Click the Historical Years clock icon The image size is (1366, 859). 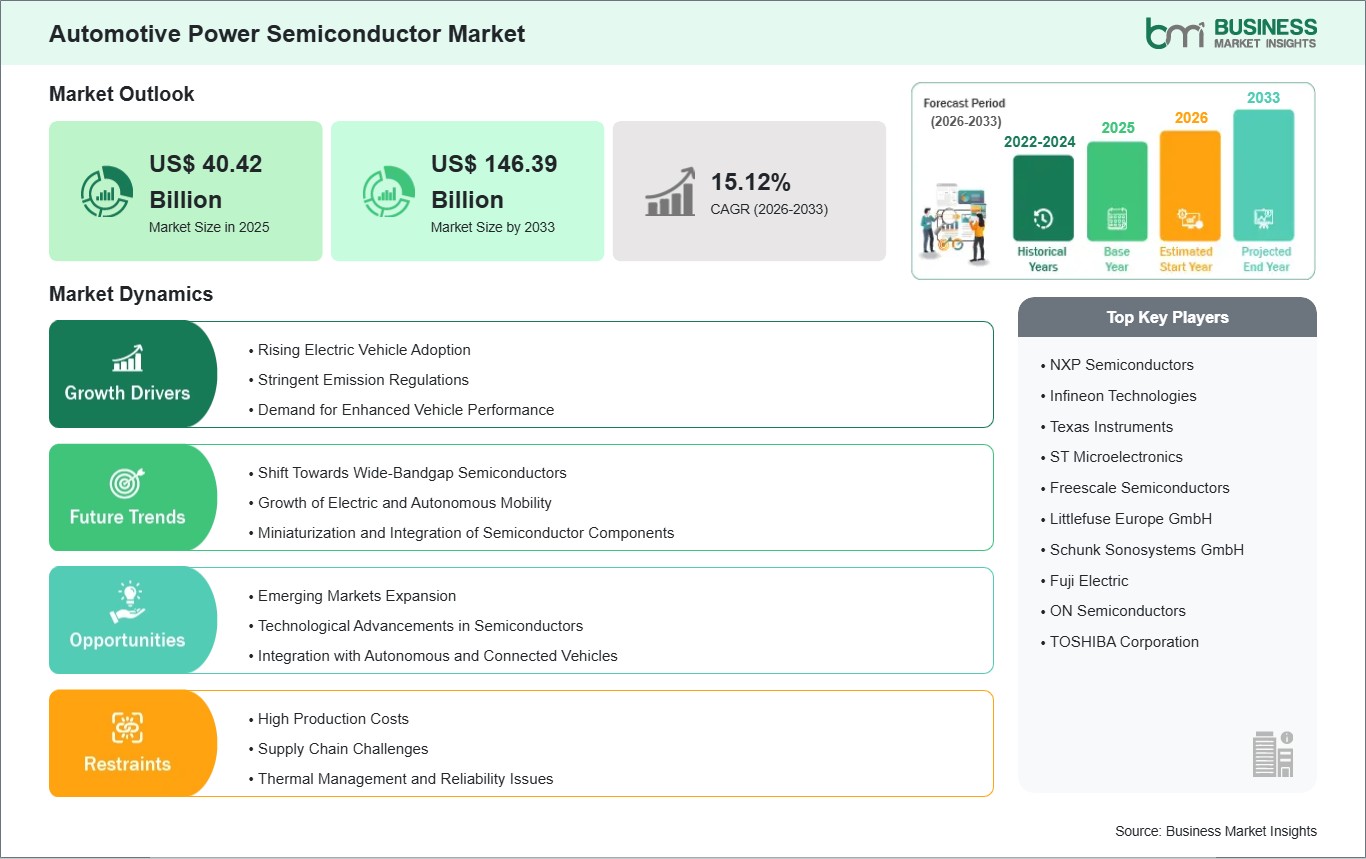click(1043, 218)
